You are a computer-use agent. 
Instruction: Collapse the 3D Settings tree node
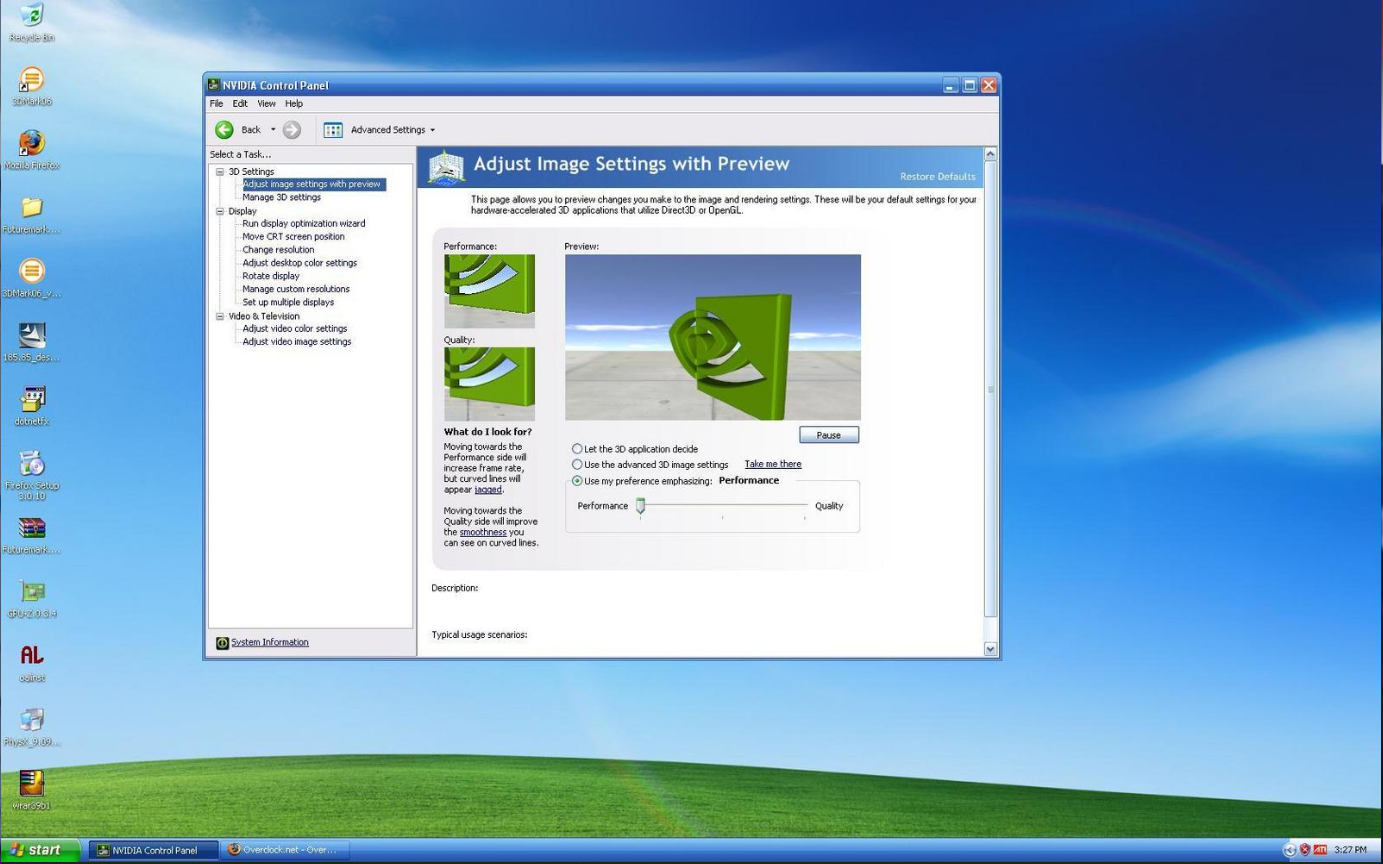point(221,172)
